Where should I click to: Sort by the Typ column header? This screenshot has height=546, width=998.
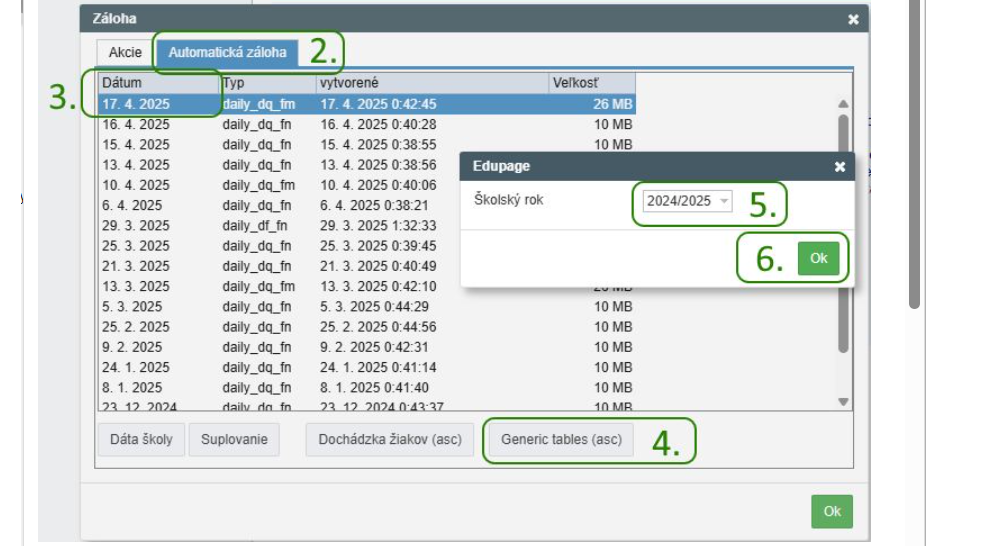(x=267, y=83)
